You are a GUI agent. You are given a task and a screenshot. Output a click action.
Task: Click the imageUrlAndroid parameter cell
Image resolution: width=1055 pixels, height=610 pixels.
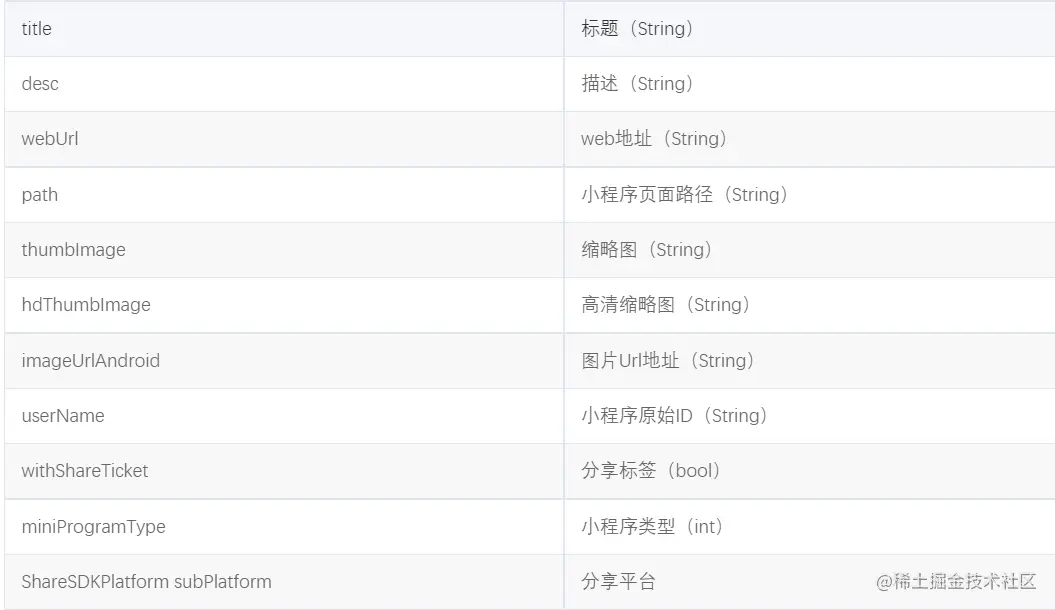coord(91,361)
